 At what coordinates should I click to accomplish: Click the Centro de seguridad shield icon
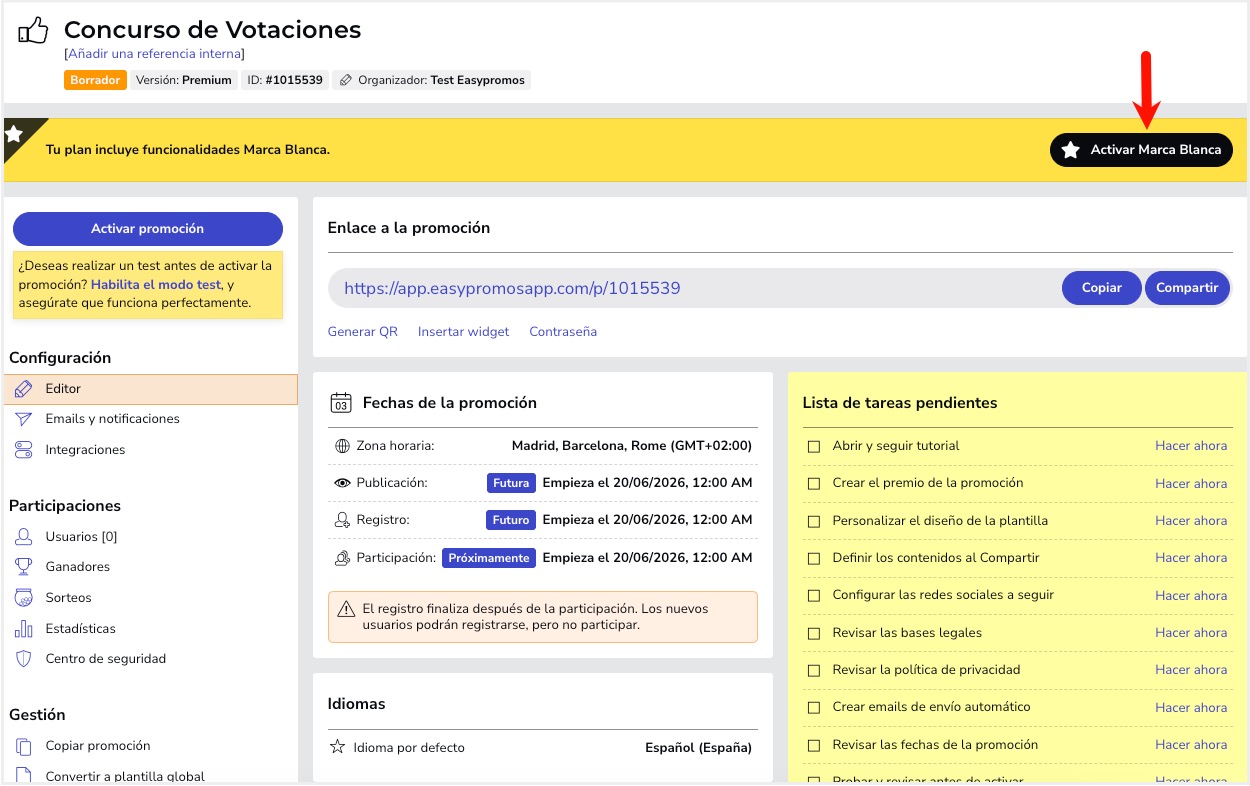coord(24,659)
